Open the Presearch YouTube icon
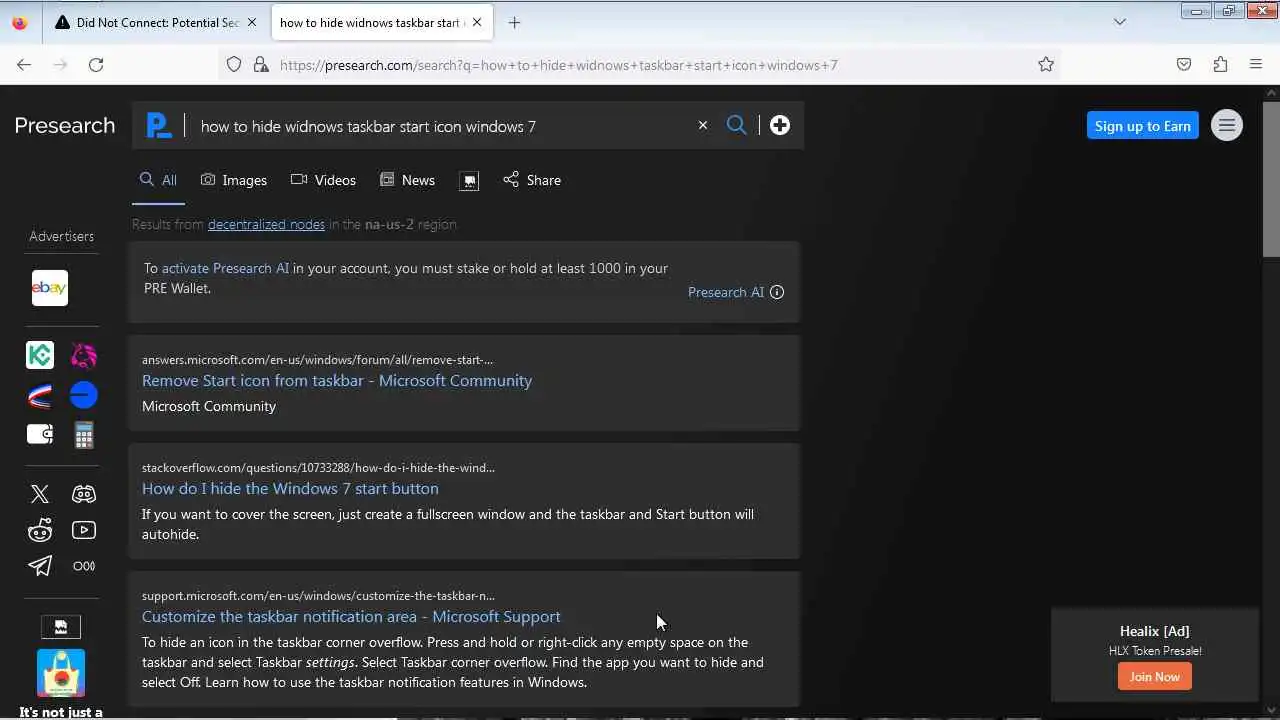The image size is (1280, 720). tap(84, 530)
